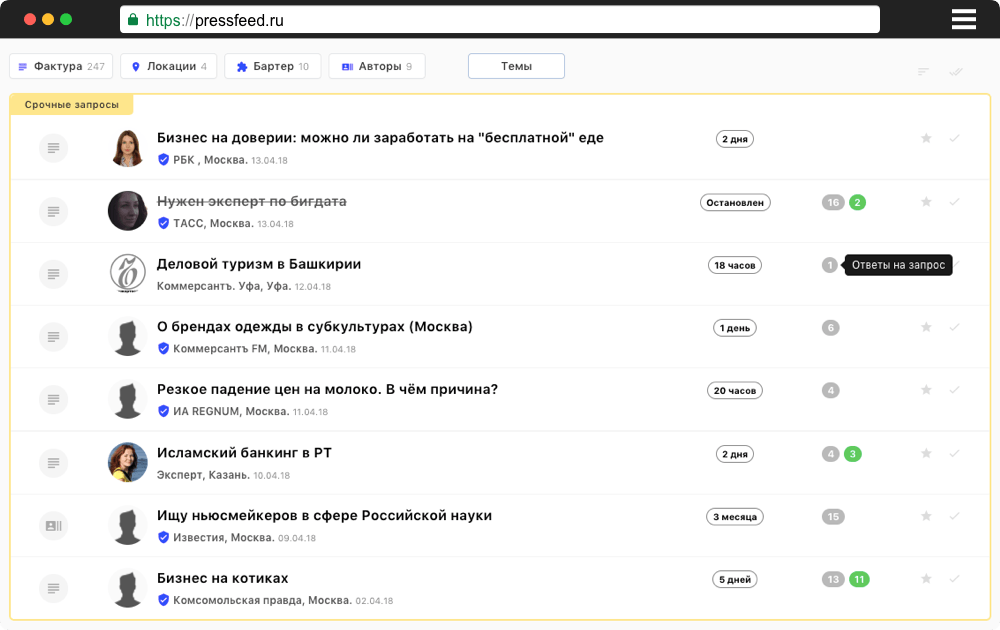This screenshot has width=1000, height=630.
Task: Star the "Бизнес на доверии" request
Action: [926, 139]
